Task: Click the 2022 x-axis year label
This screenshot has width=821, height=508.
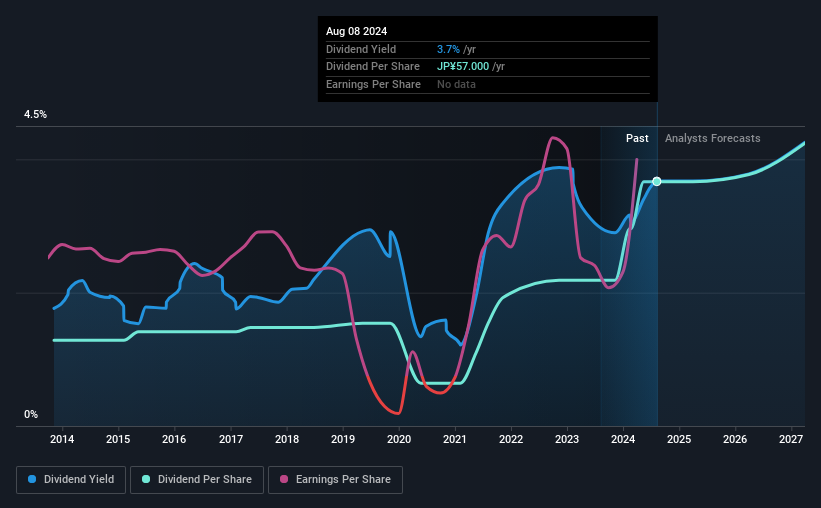Action: tap(511, 439)
